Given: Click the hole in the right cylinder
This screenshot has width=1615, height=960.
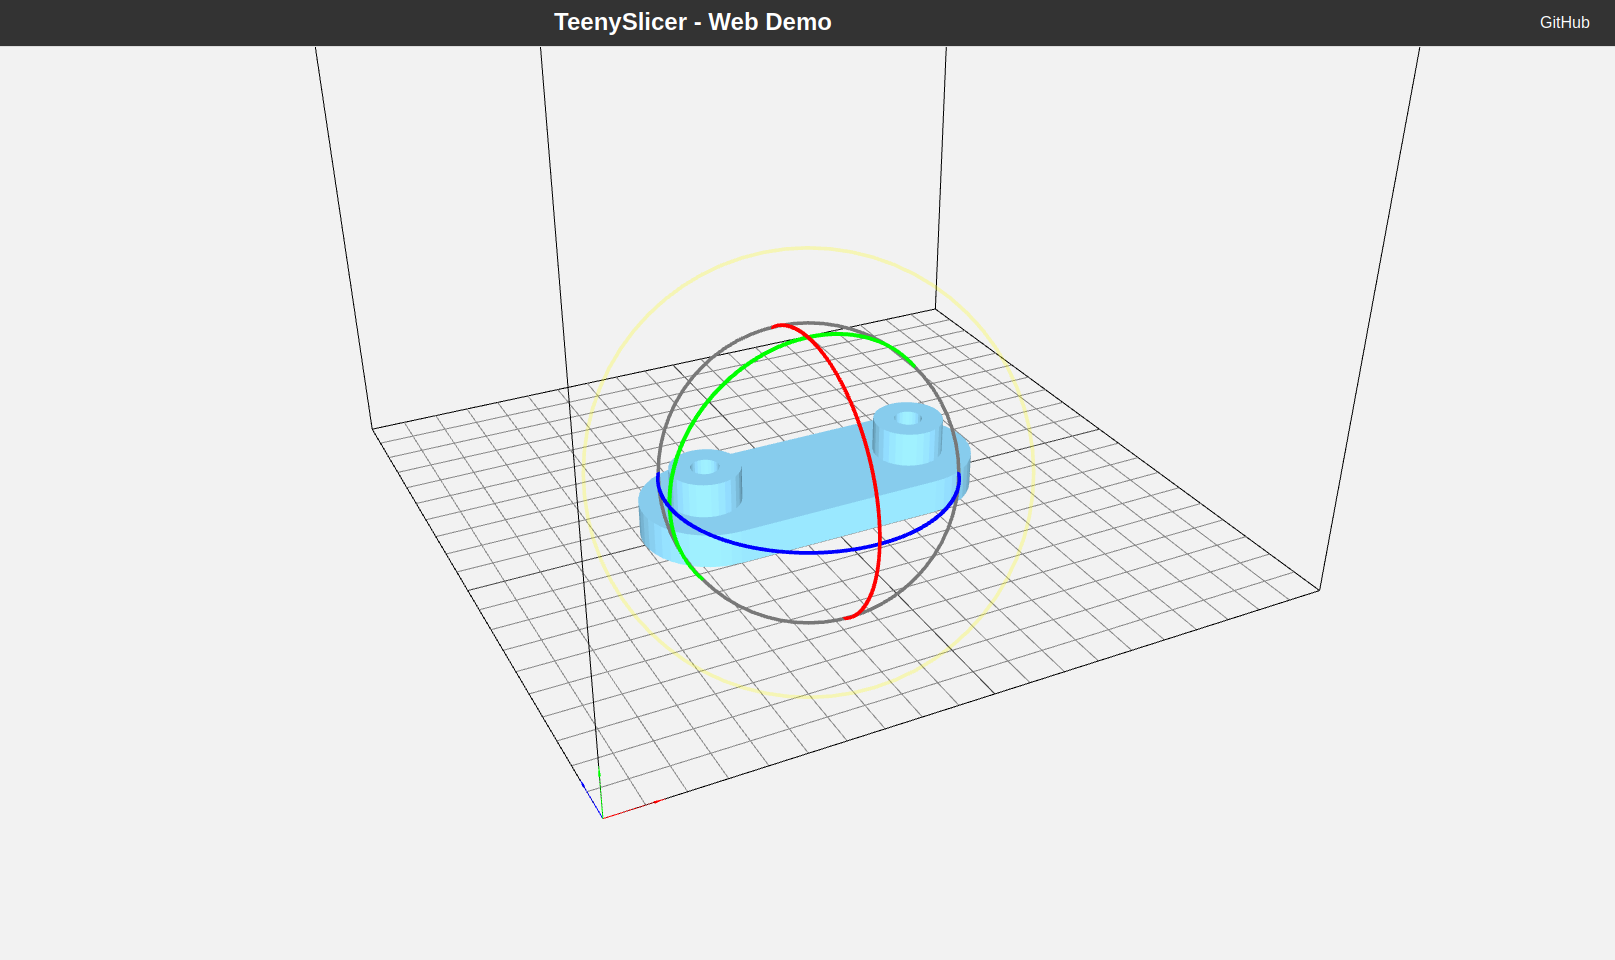Looking at the screenshot, I should (x=908, y=418).
